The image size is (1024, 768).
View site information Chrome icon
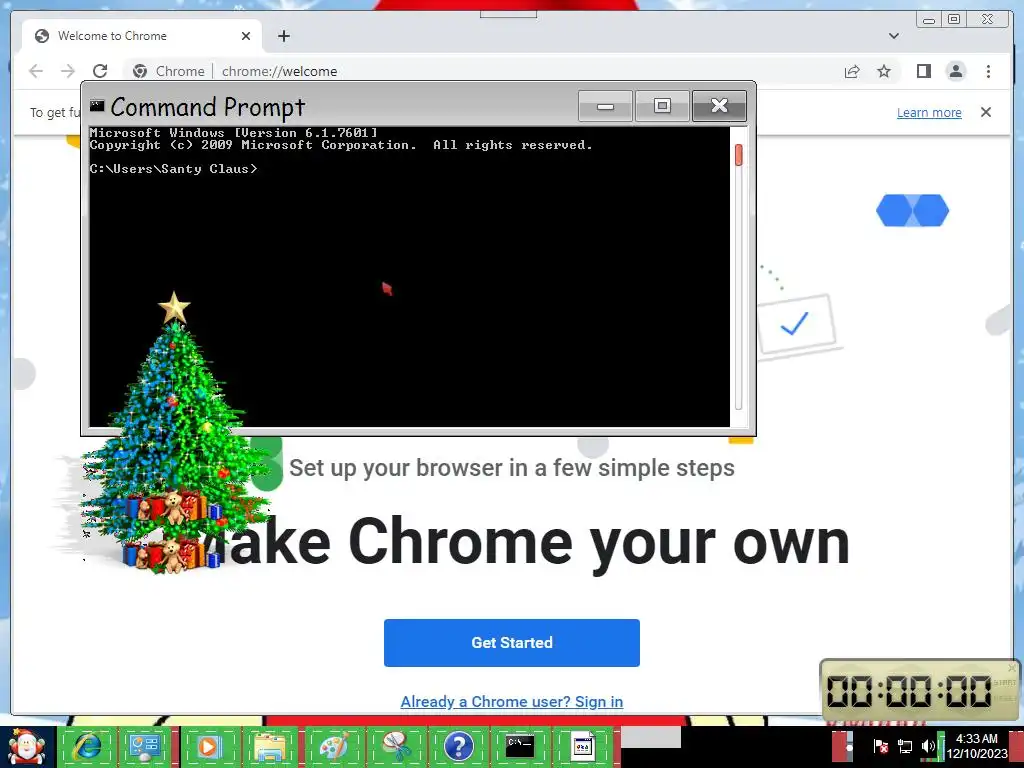coord(140,71)
